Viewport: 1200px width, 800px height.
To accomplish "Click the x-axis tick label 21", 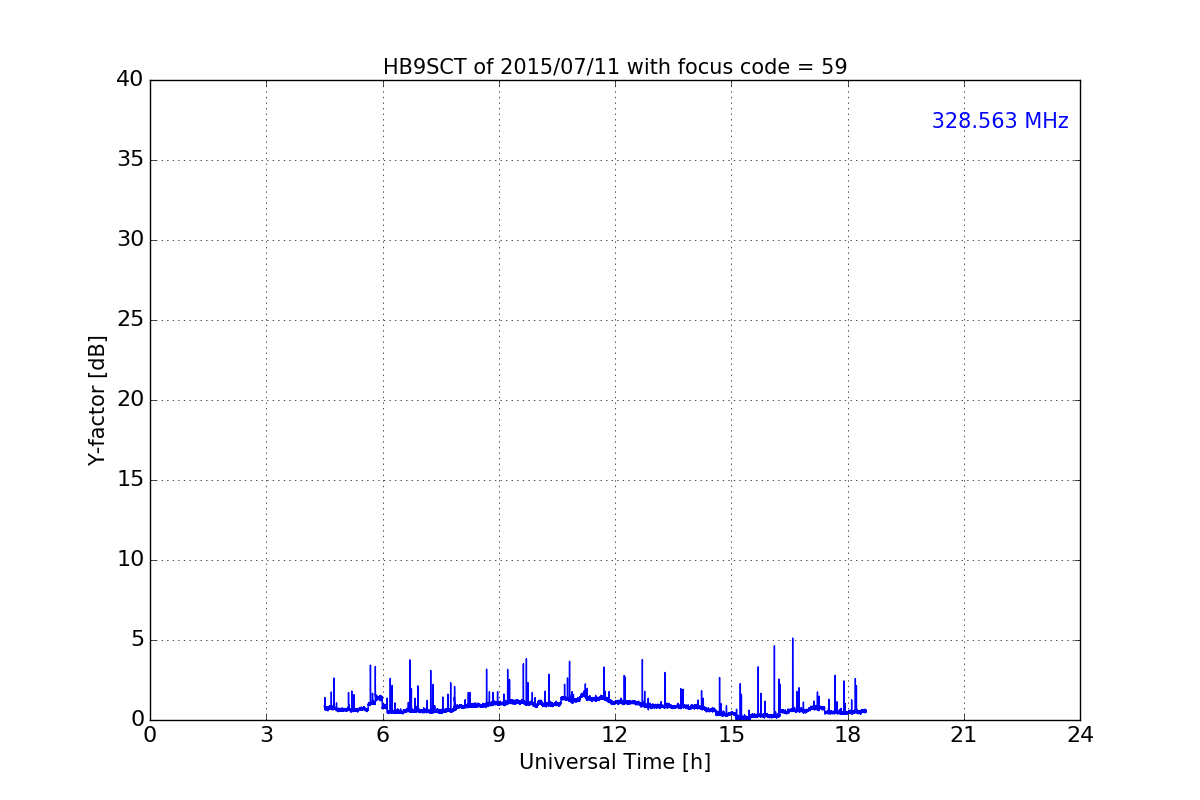I will (x=964, y=735).
